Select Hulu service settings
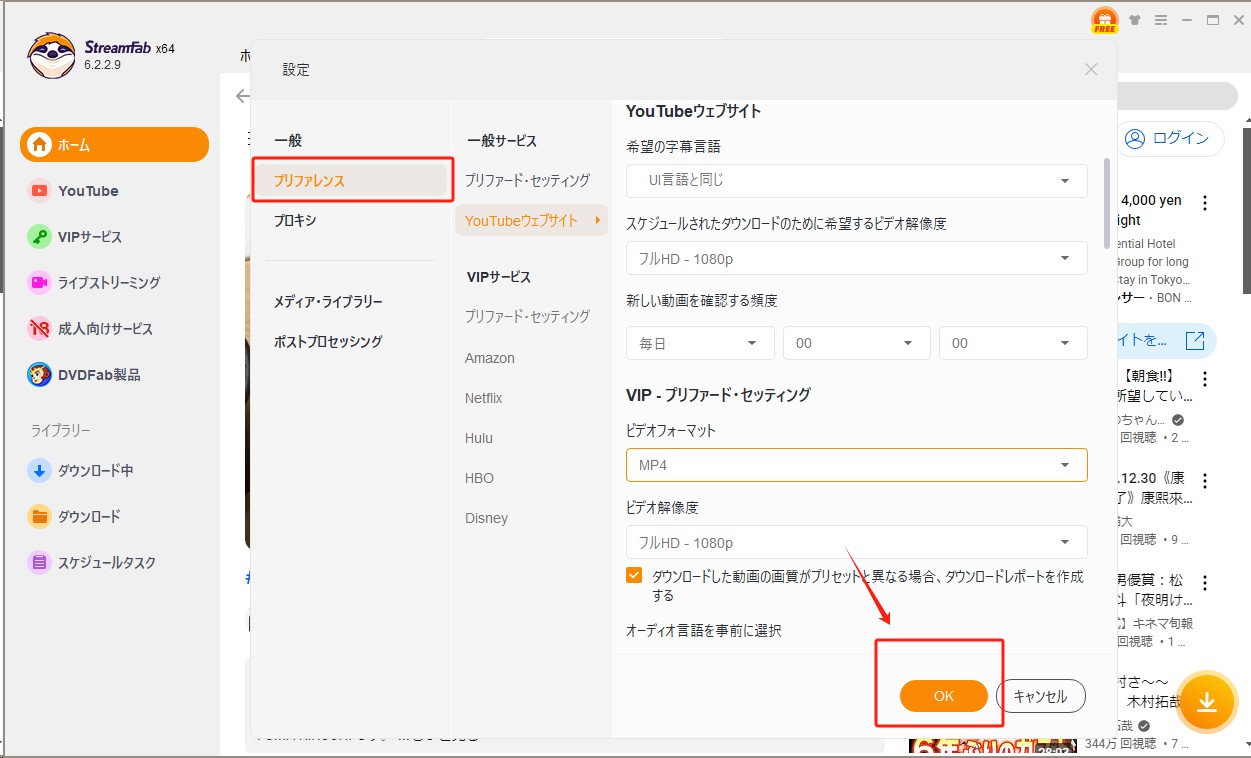 479,438
